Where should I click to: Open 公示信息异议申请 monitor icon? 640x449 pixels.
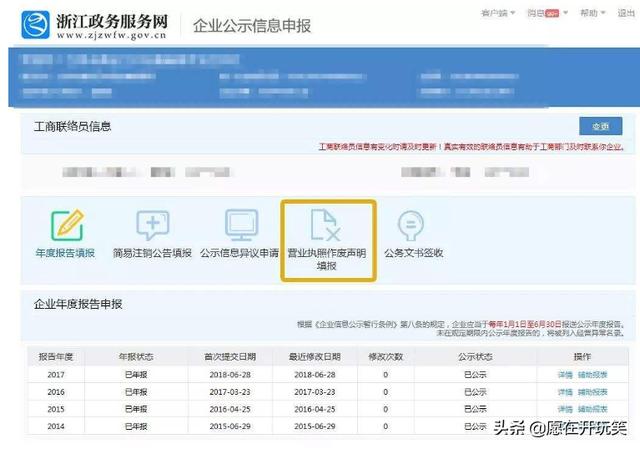point(240,226)
